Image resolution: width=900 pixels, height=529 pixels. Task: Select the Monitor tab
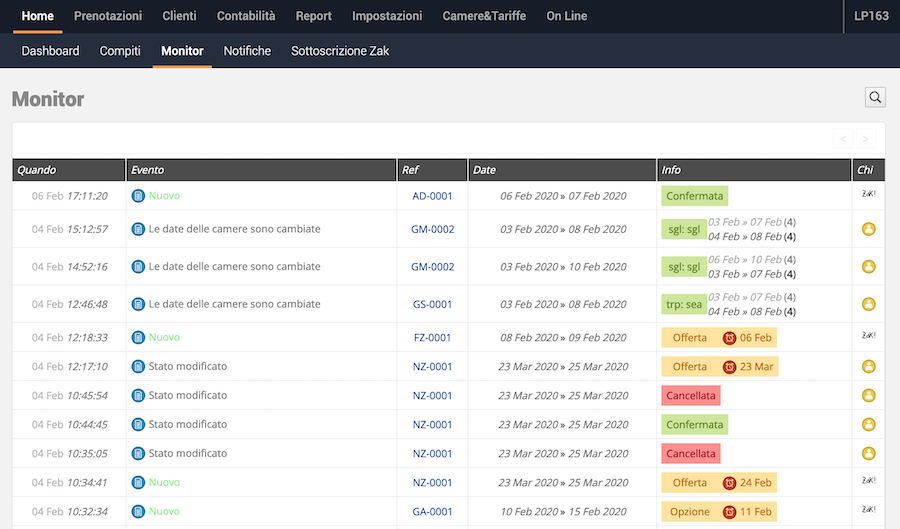[x=182, y=51]
